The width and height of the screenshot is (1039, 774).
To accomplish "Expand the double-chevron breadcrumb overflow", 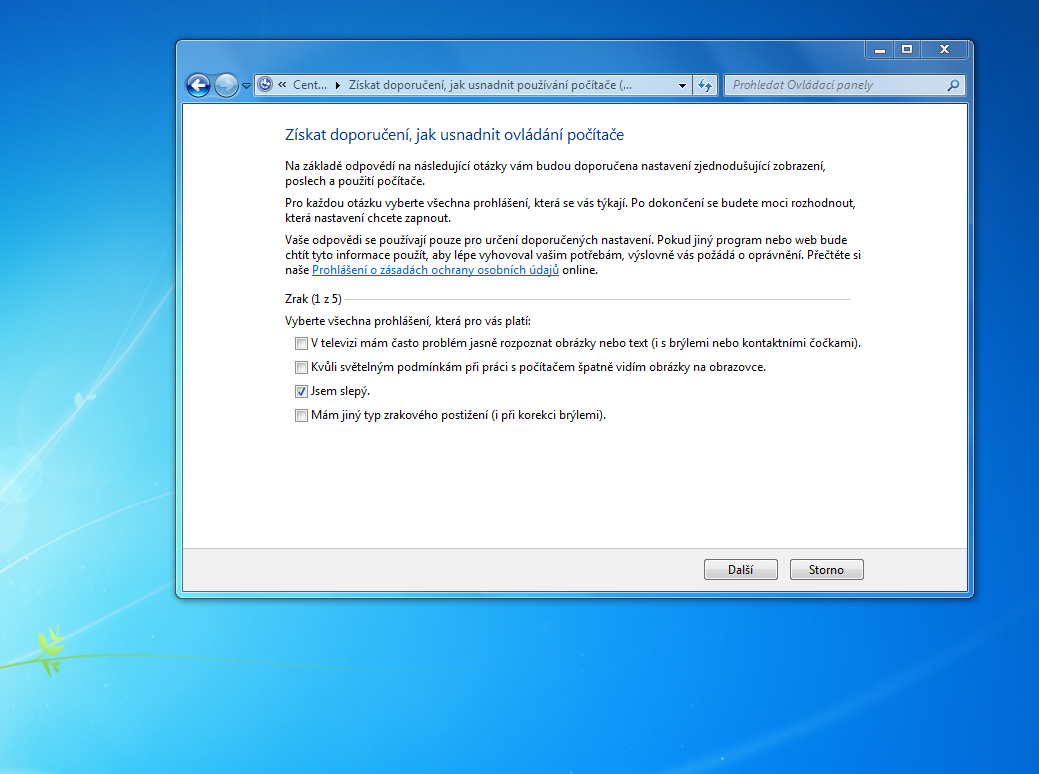I will (x=283, y=85).
